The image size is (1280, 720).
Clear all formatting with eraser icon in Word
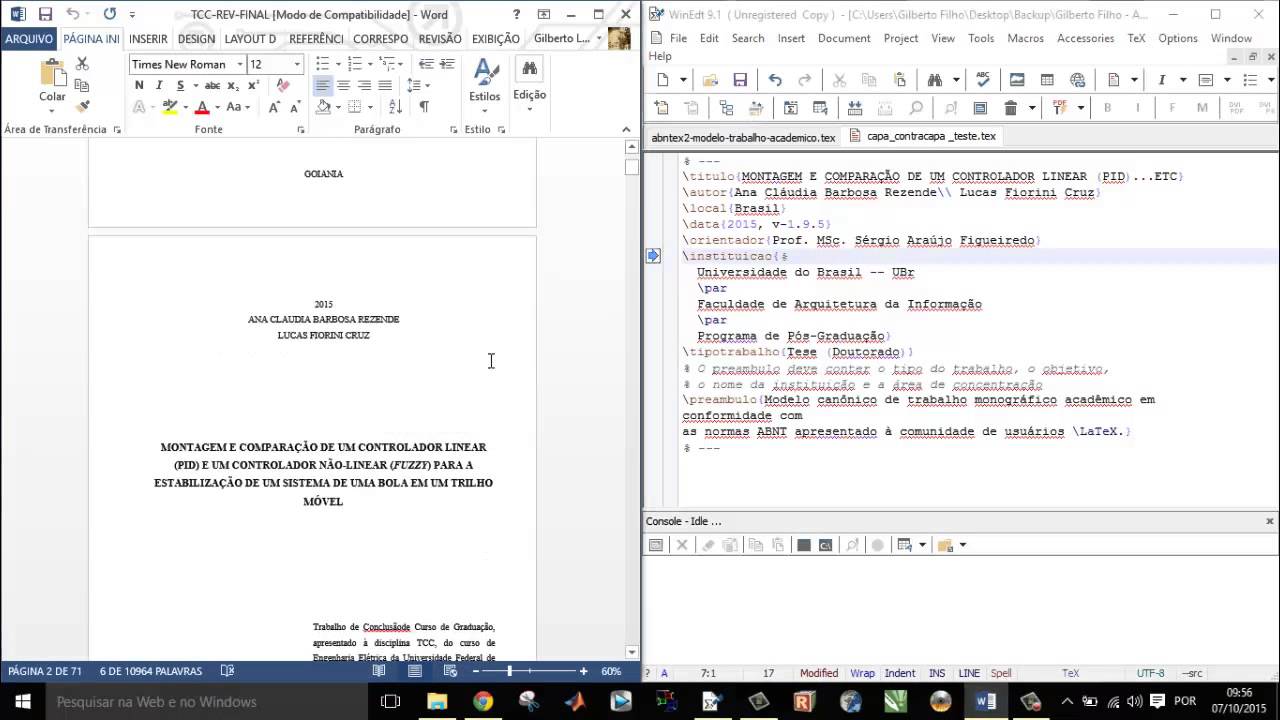coord(283,86)
